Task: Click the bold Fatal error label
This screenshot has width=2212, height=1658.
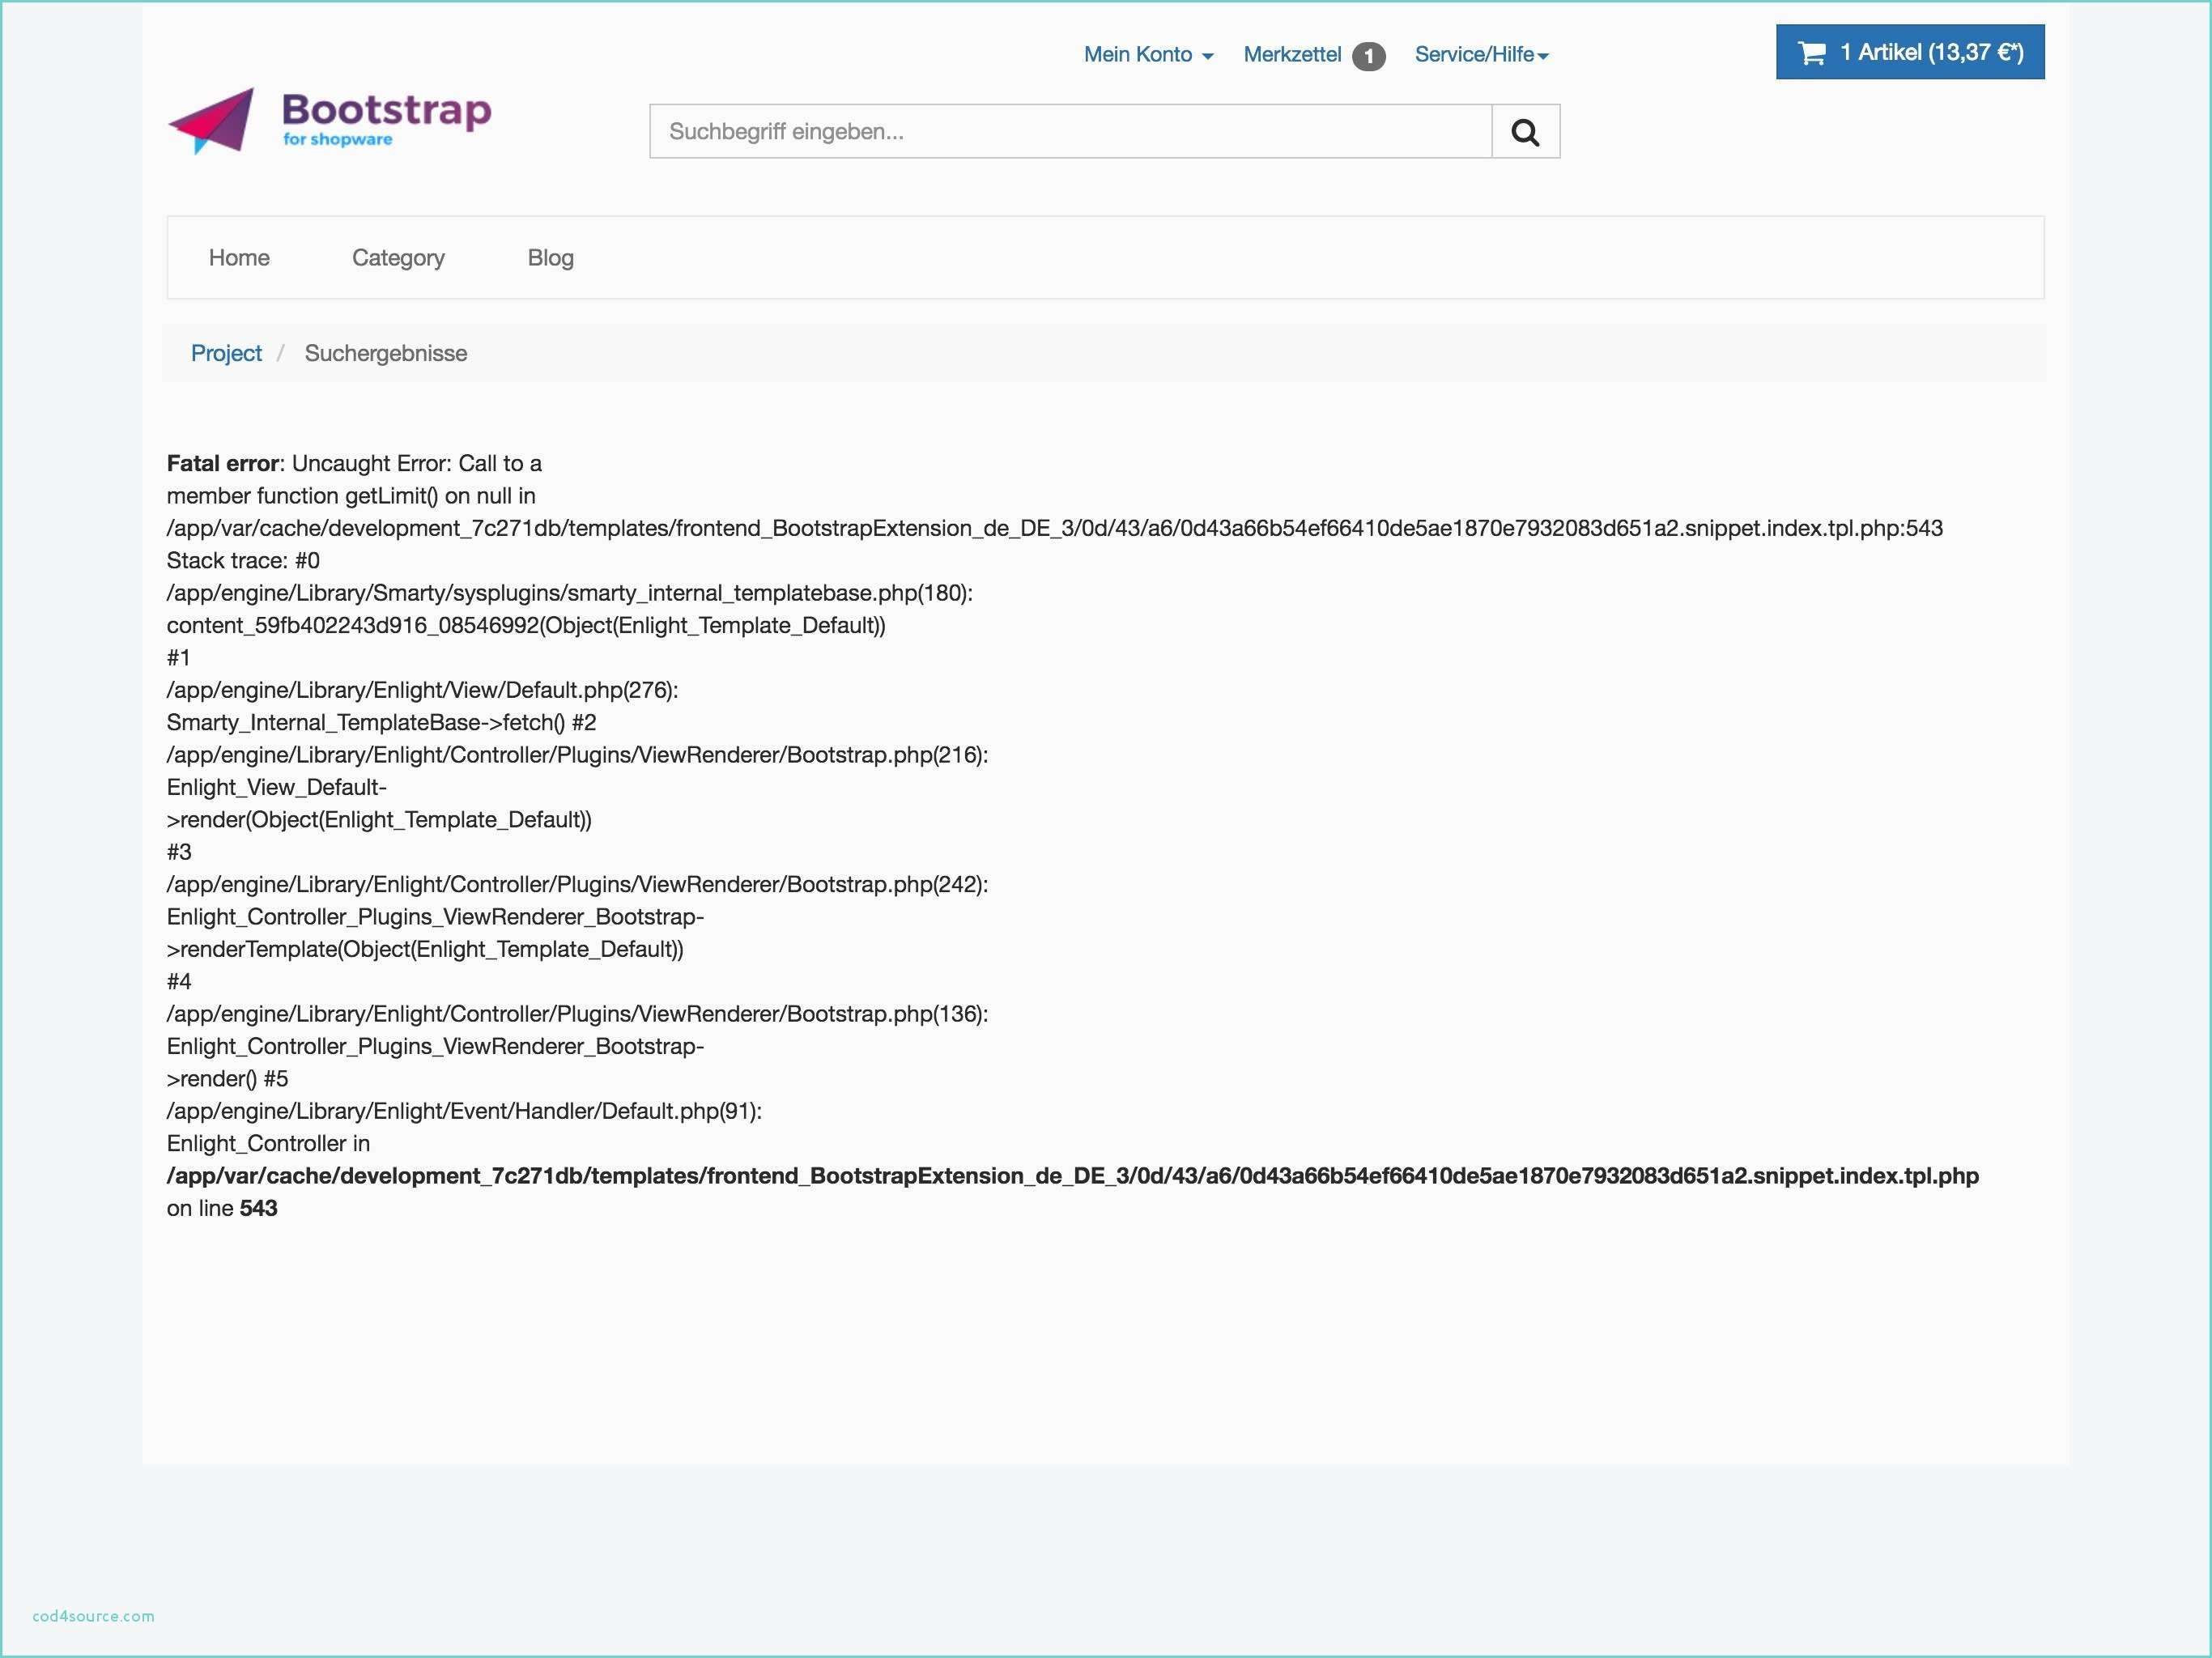Action: [222, 463]
